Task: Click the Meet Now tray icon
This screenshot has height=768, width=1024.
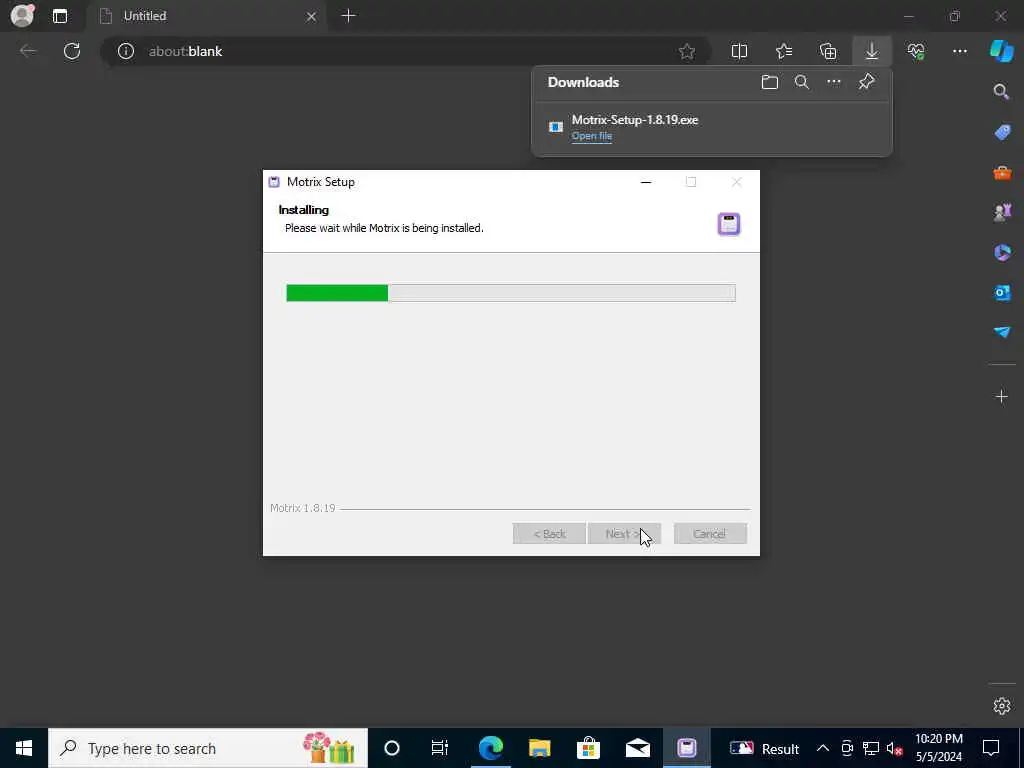Action: click(x=847, y=748)
